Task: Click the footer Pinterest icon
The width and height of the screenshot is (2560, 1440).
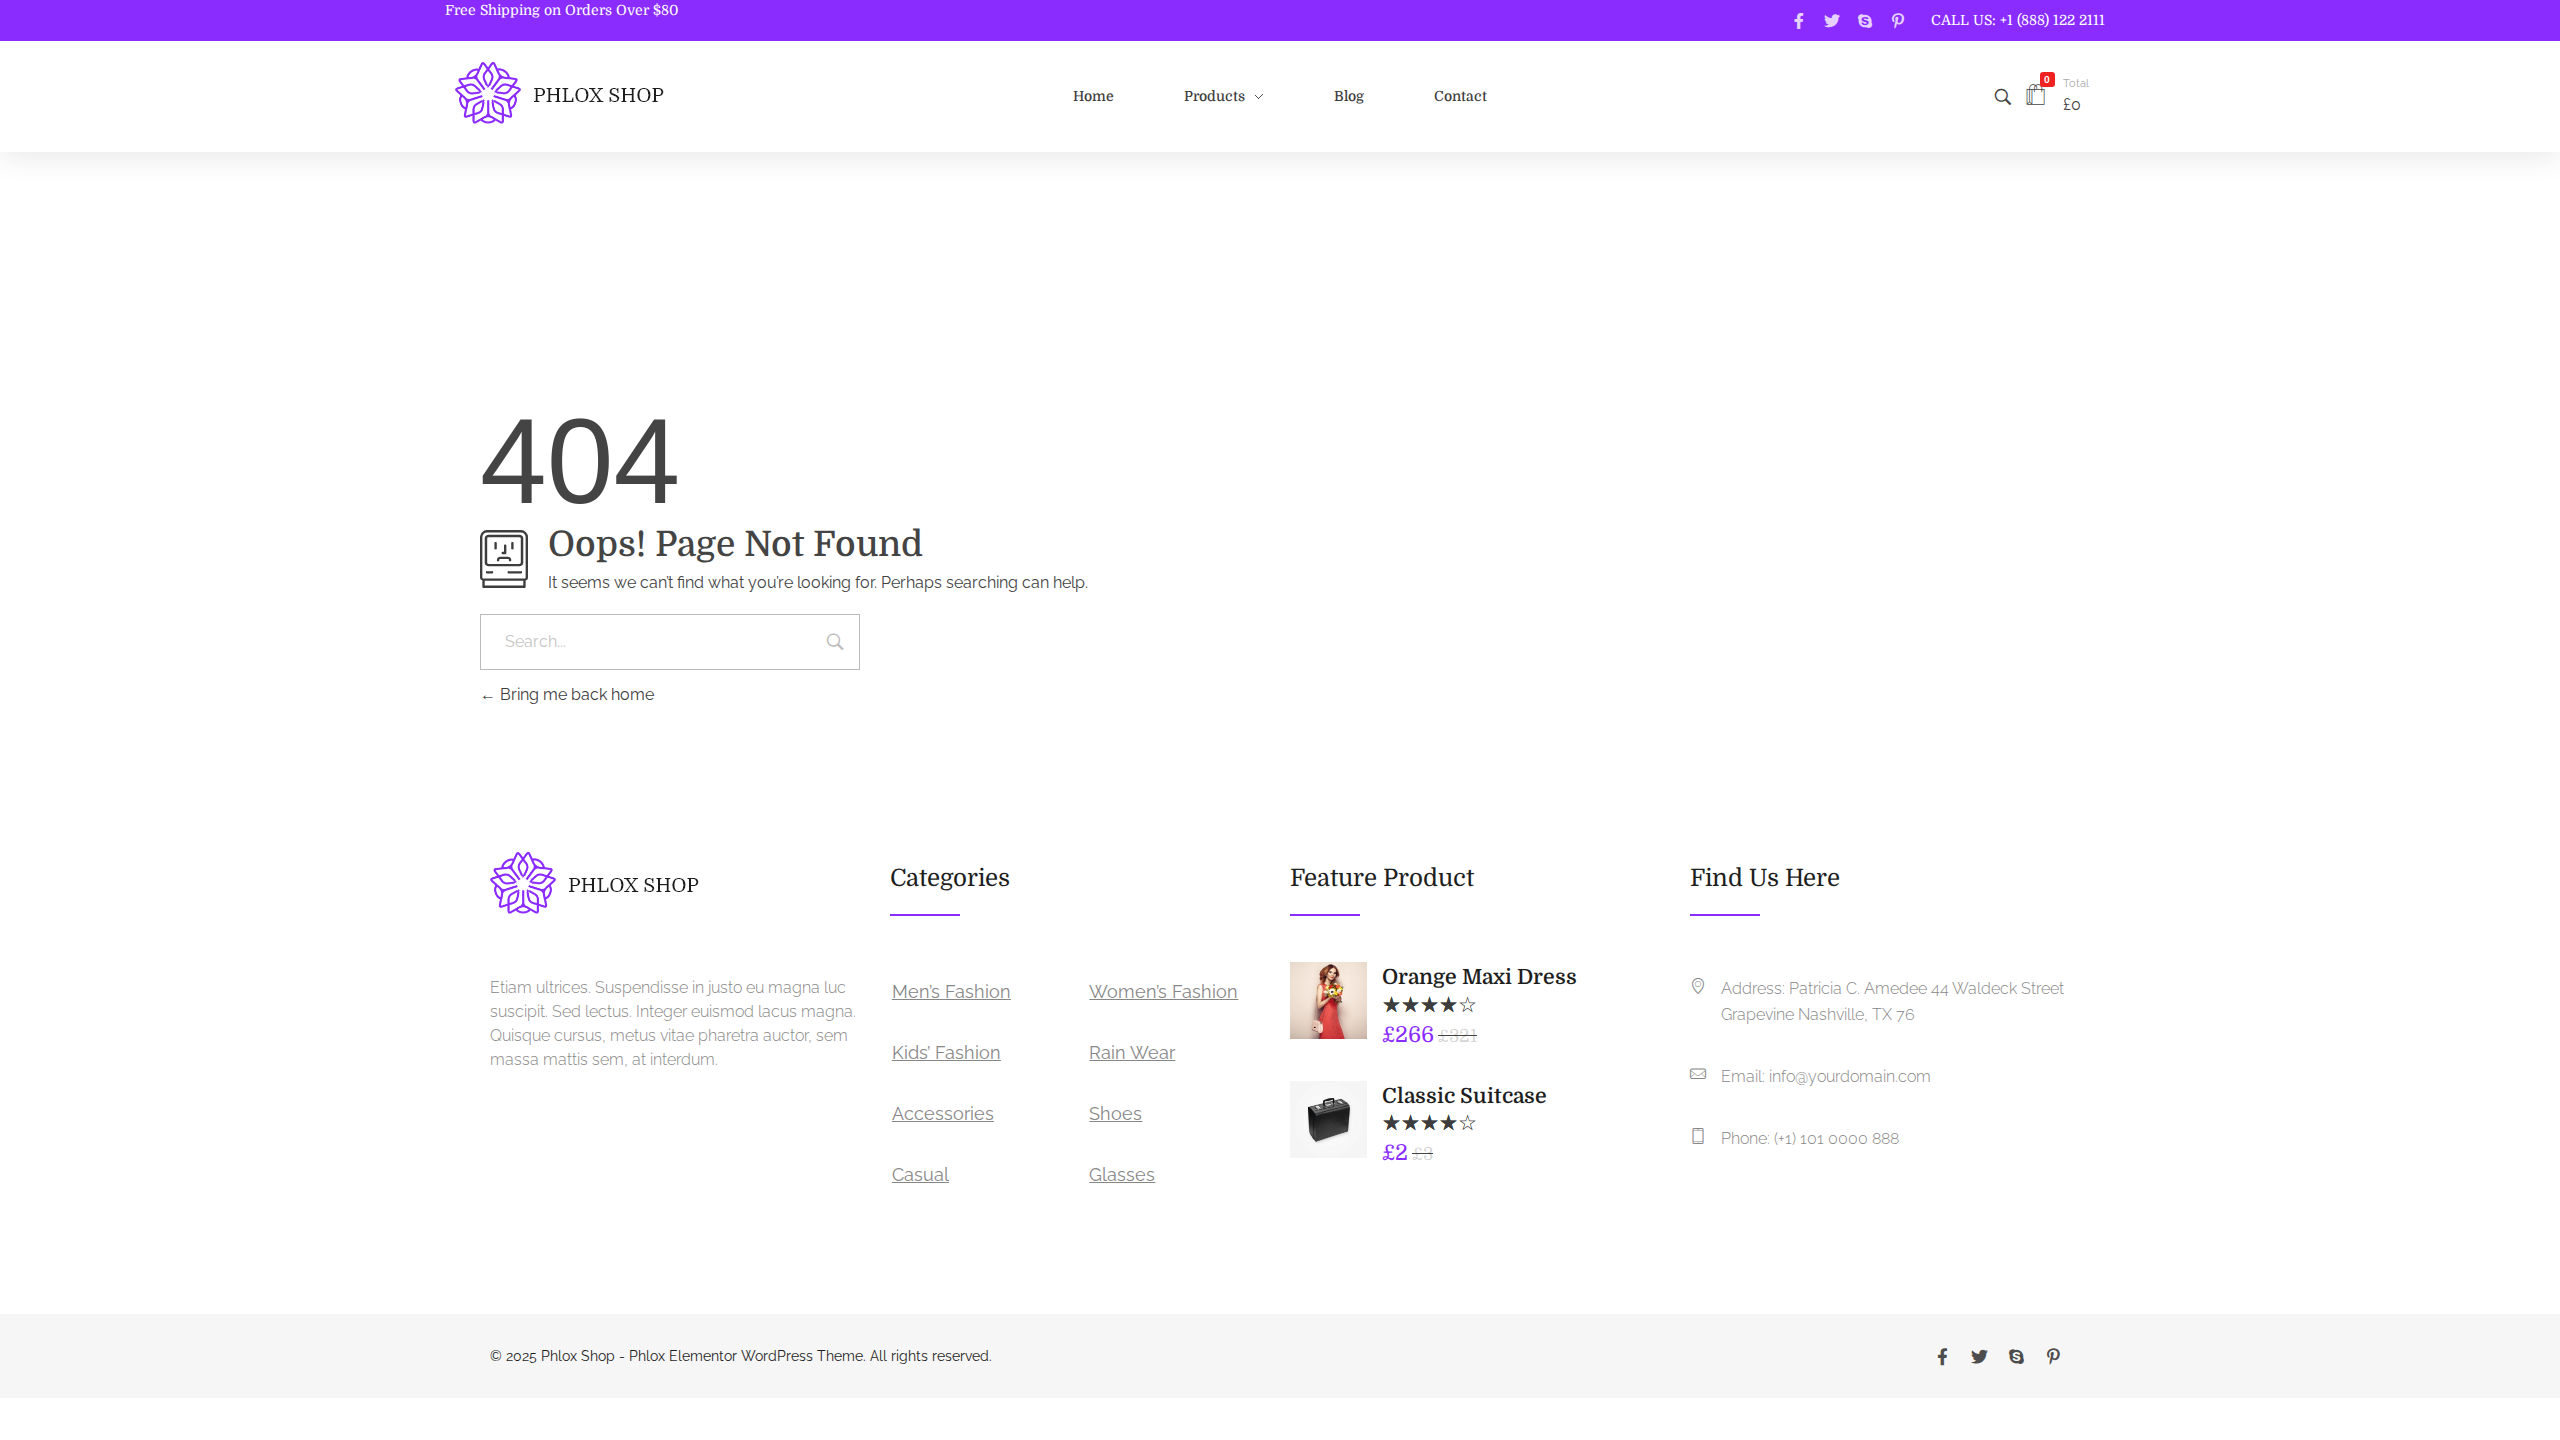Action: [x=2053, y=1356]
